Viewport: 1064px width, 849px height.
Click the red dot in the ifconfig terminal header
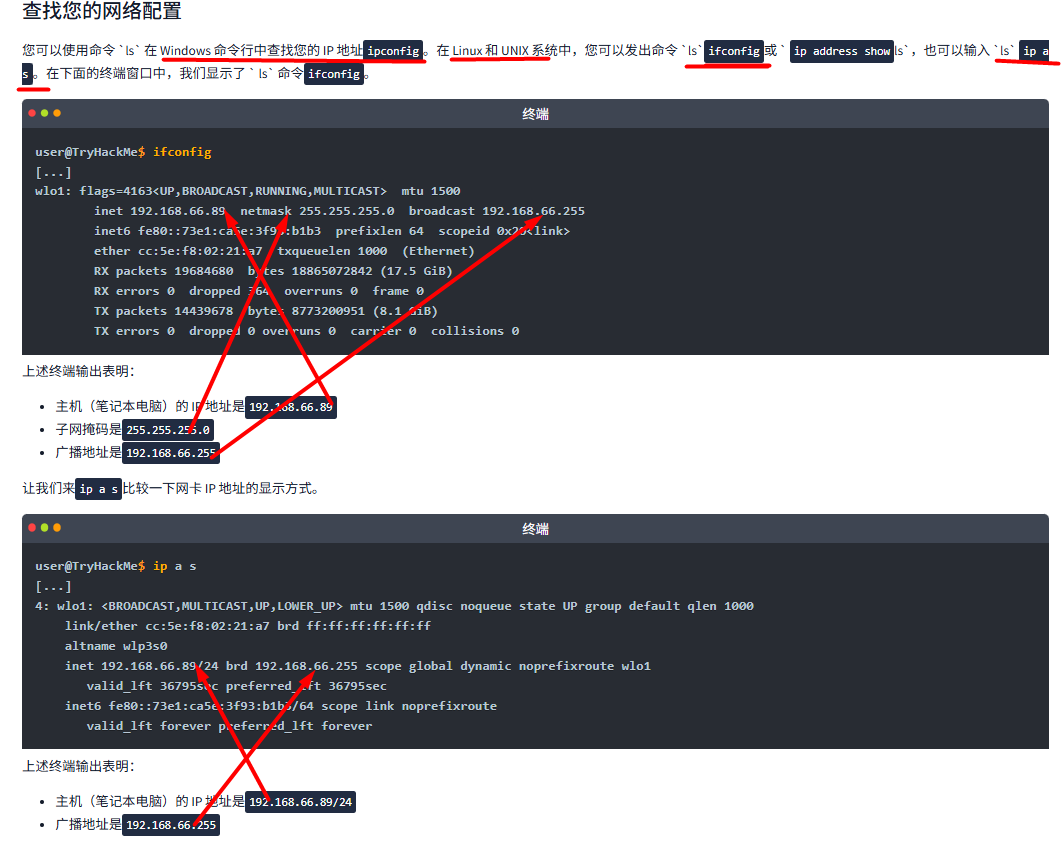tap(32, 113)
